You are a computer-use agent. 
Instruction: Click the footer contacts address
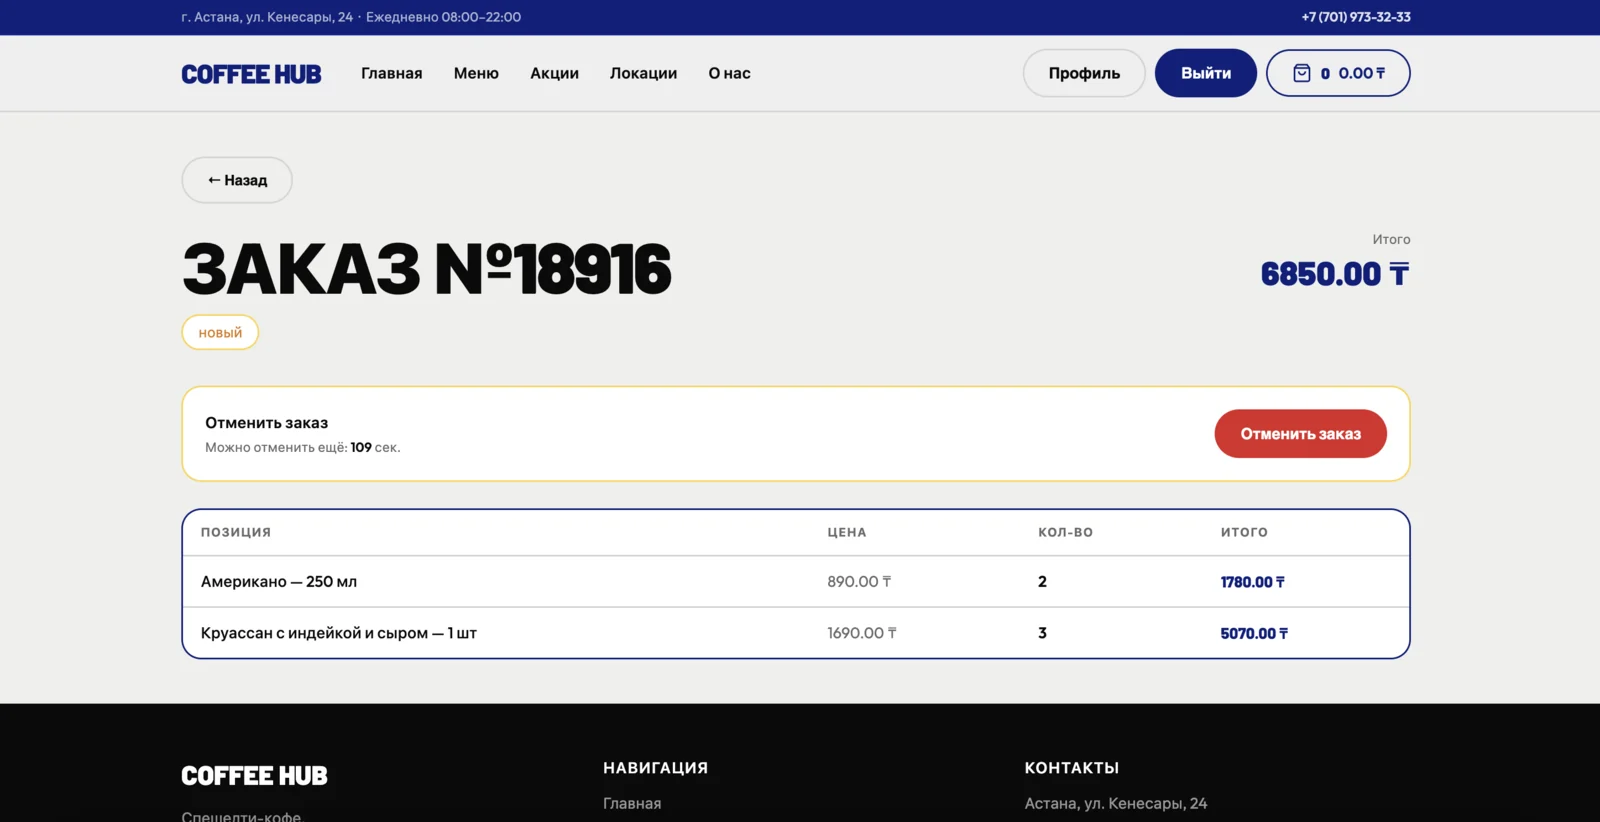click(1115, 803)
